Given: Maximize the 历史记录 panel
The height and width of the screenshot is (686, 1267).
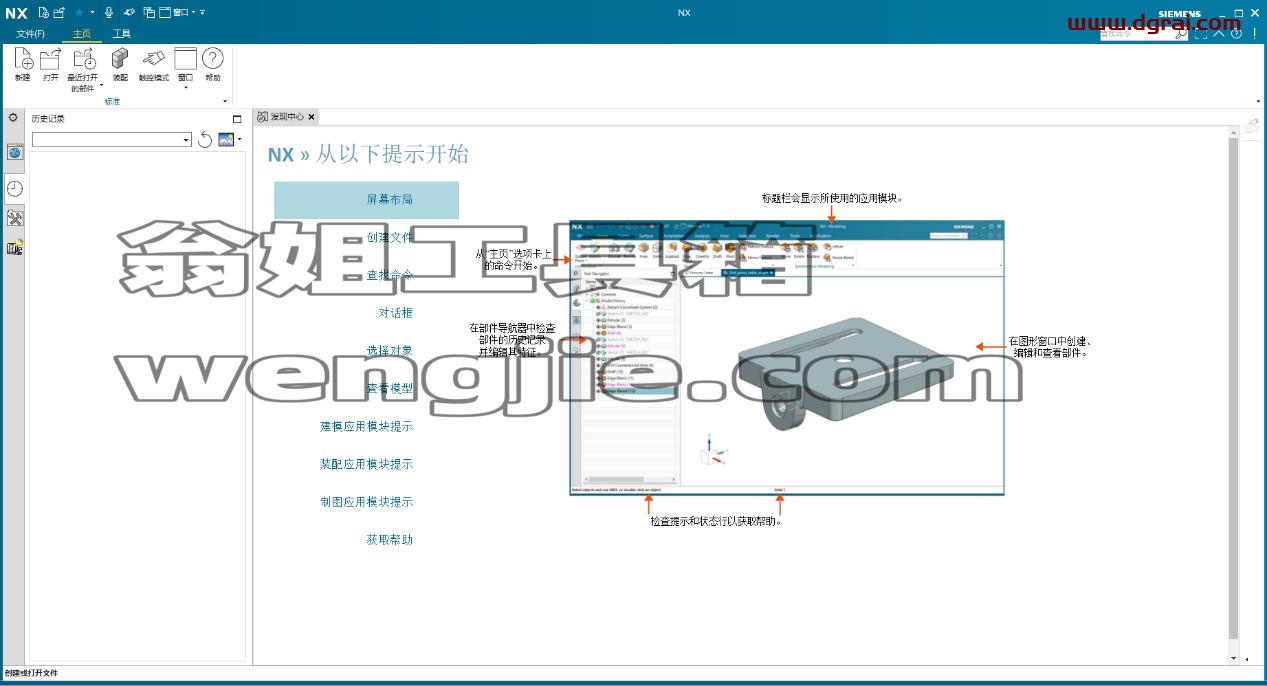Looking at the screenshot, I should pyautogui.click(x=237, y=119).
